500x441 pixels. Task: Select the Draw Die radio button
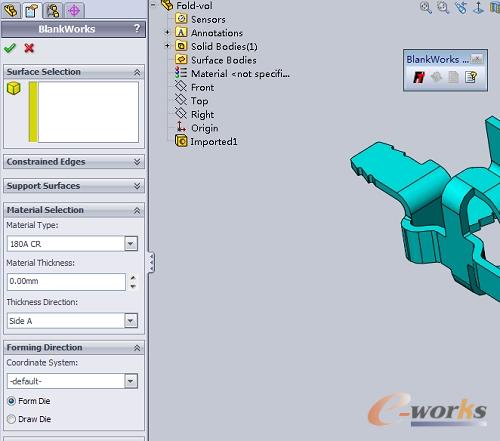[x=11, y=419]
